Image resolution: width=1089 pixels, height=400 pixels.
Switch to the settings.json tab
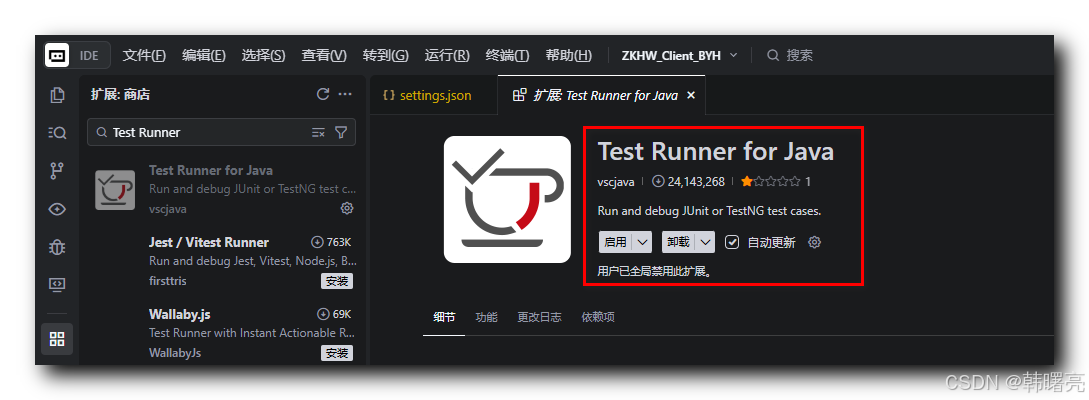pyautogui.click(x=433, y=95)
